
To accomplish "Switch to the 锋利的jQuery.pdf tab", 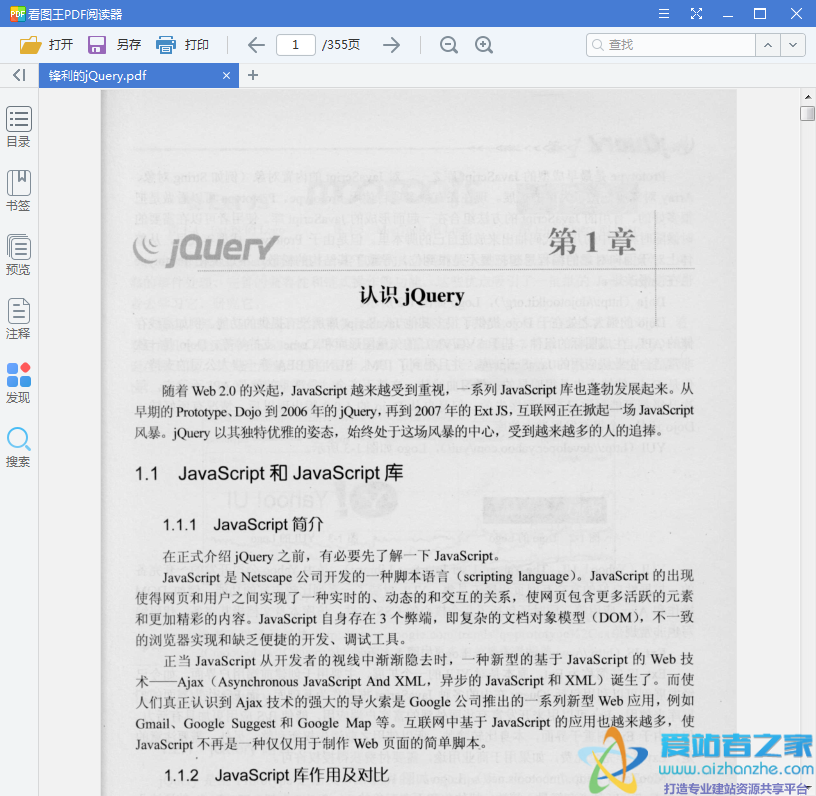I will 139,75.
